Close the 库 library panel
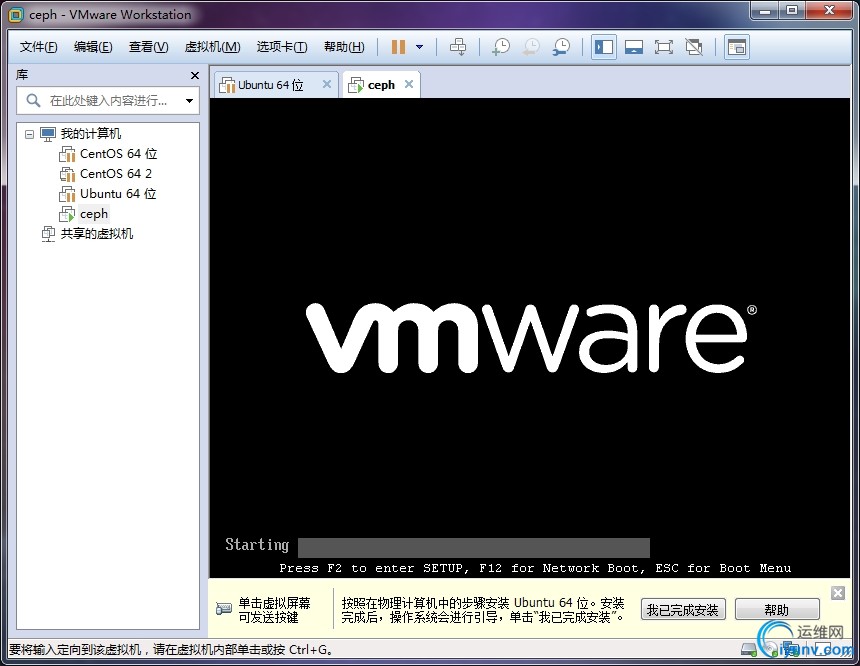 (x=195, y=75)
